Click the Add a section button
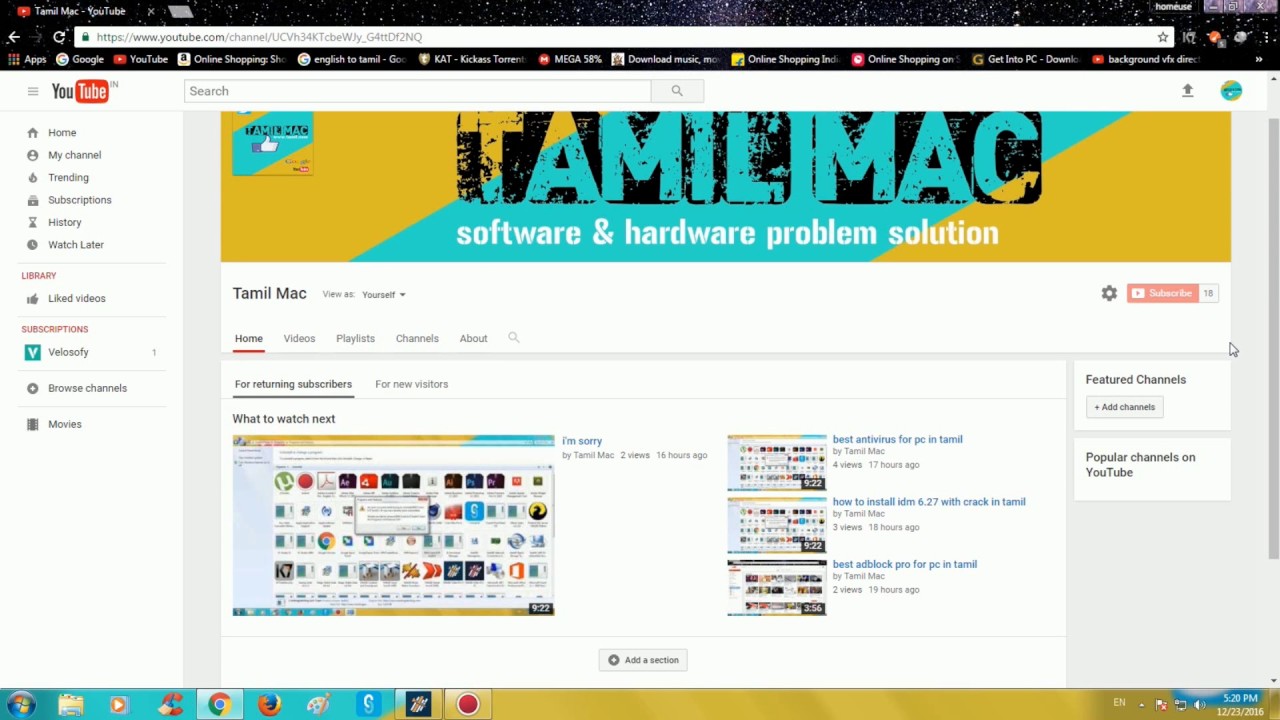1280x720 pixels. (x=643, y=660)
